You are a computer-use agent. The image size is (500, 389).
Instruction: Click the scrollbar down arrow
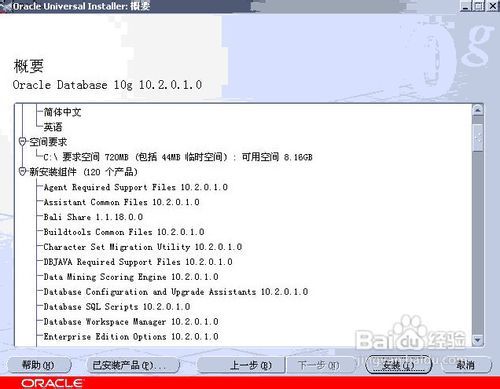tap(478, 340)
